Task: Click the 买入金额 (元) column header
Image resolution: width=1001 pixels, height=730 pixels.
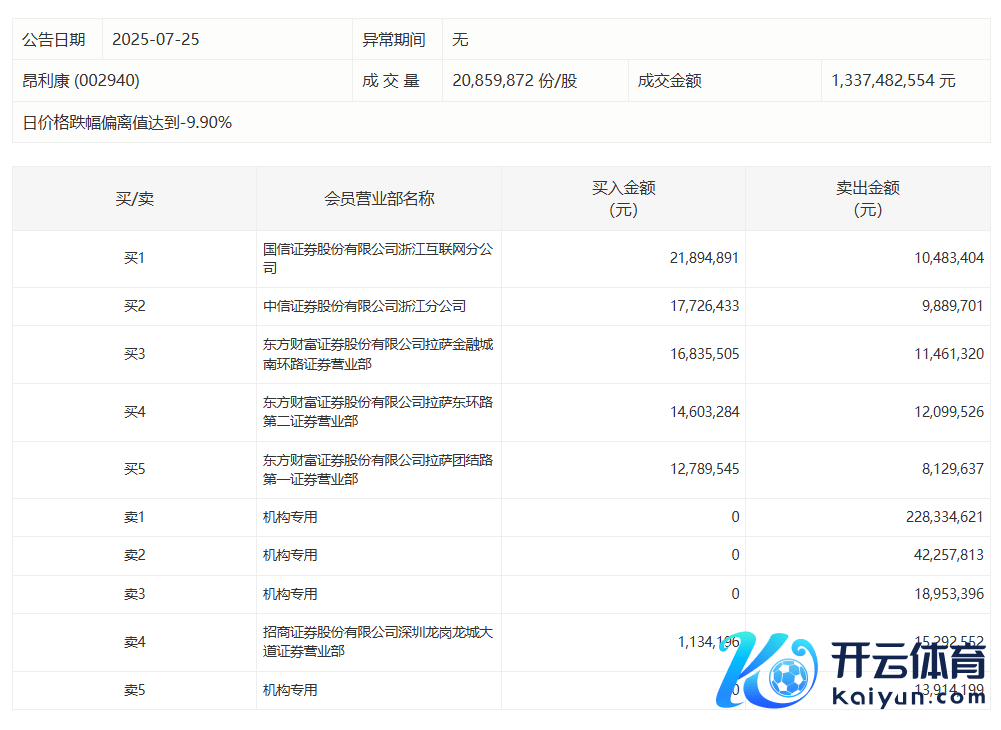Action: pyautogui.click(x=623, y=199)
